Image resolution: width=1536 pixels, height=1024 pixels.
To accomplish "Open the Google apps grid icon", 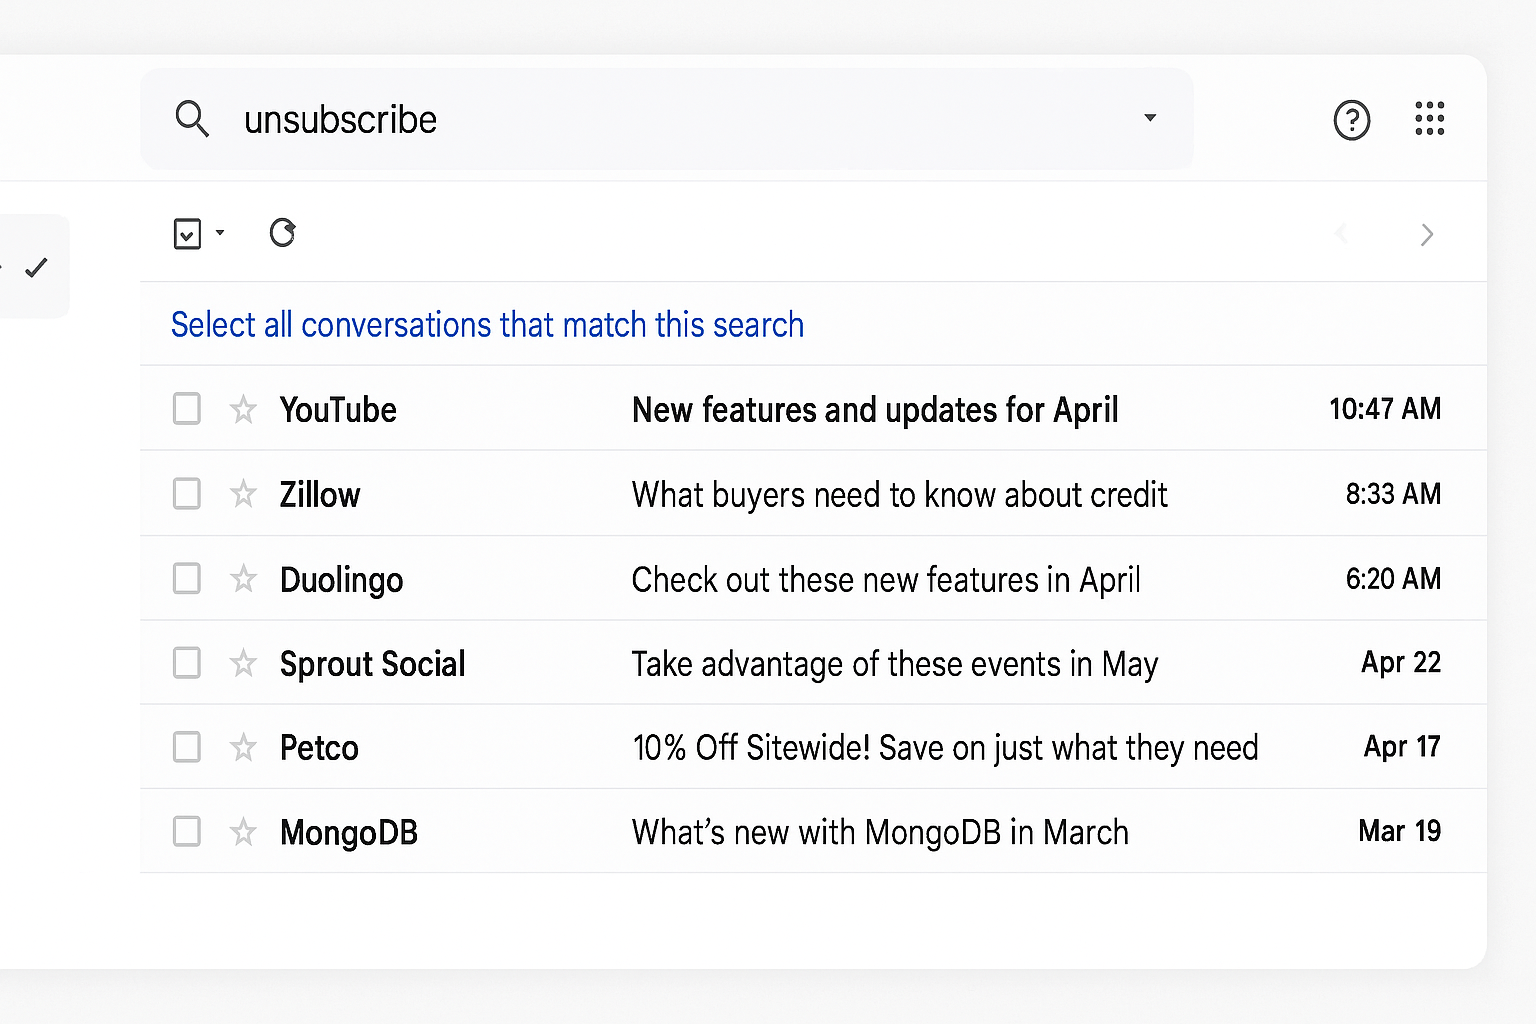I will tap(1430, 118).
